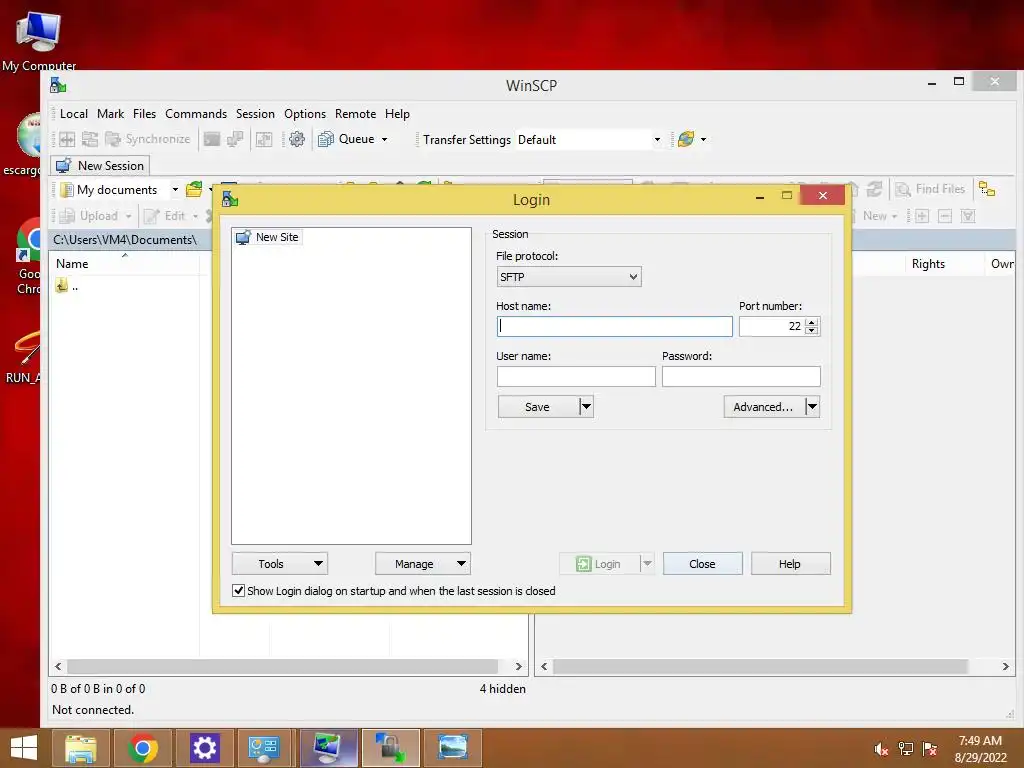This screenshot has height=768, width=1024.
Task: Click the local panel horizontal scrollbar
Action: pos(282,666)
